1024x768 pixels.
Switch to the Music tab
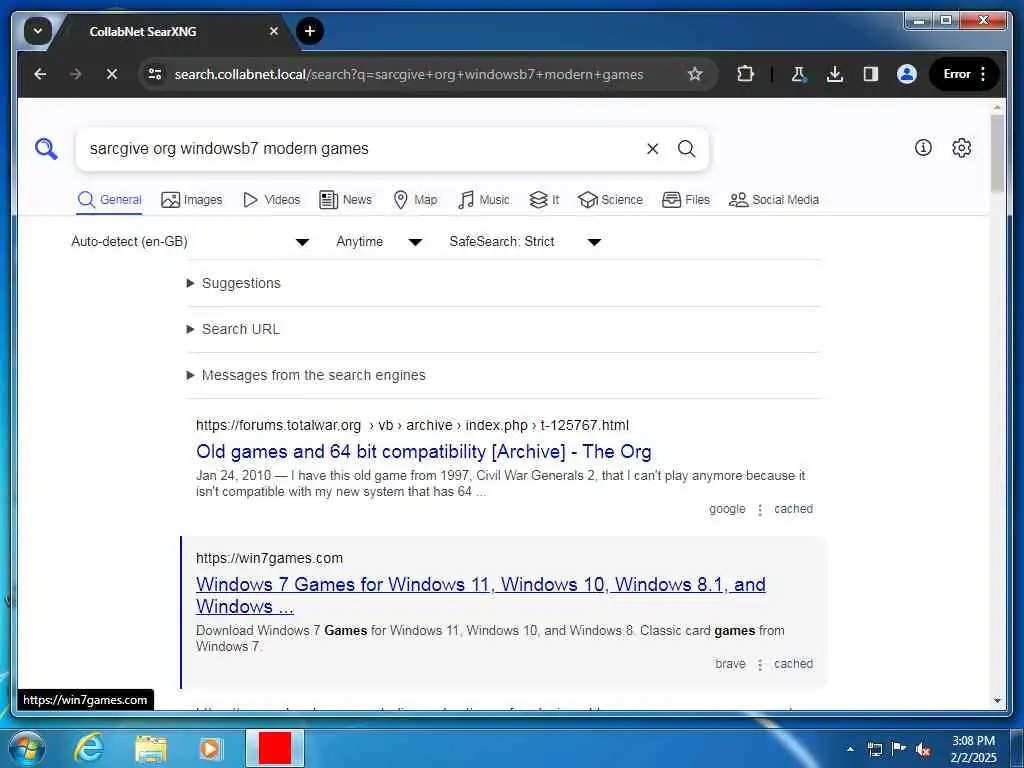coord(483,200)
